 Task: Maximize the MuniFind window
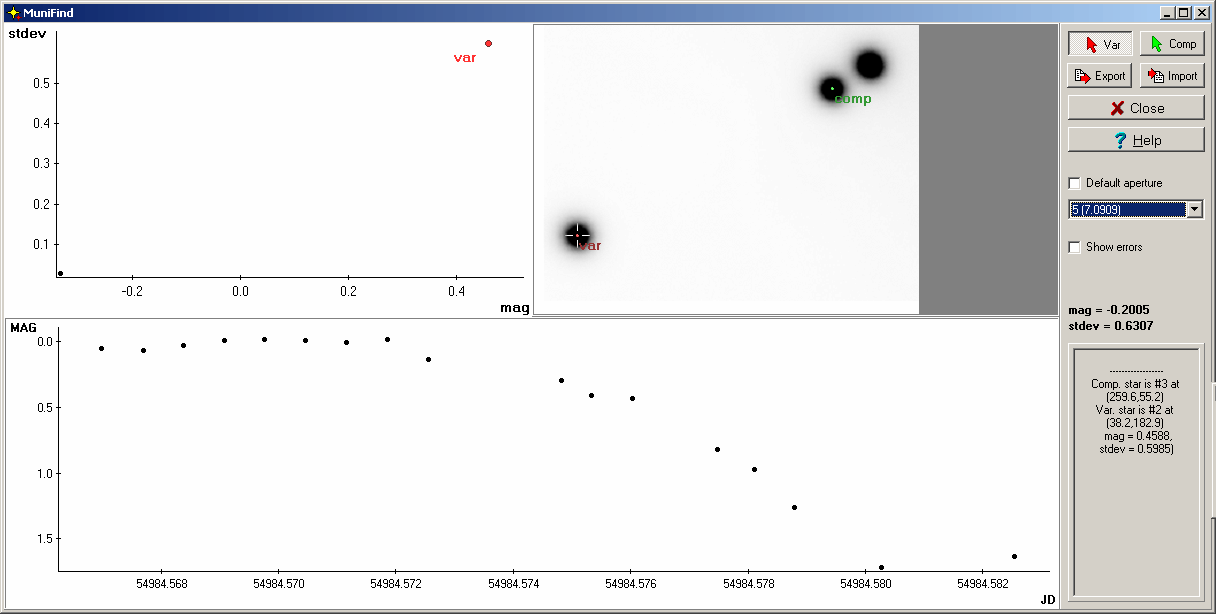(x=1183, y=13)
